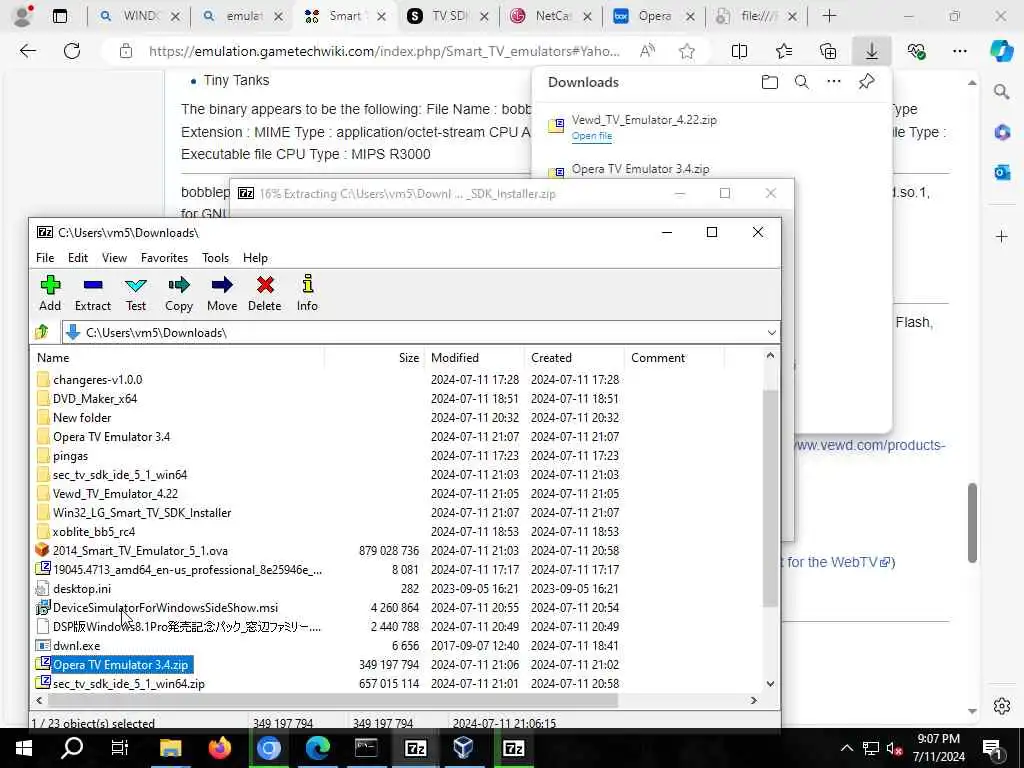1024x768 pixels.
Task: Select 2014_Smart_TV_Emulator_5_1.ova file
Action: 140,550
